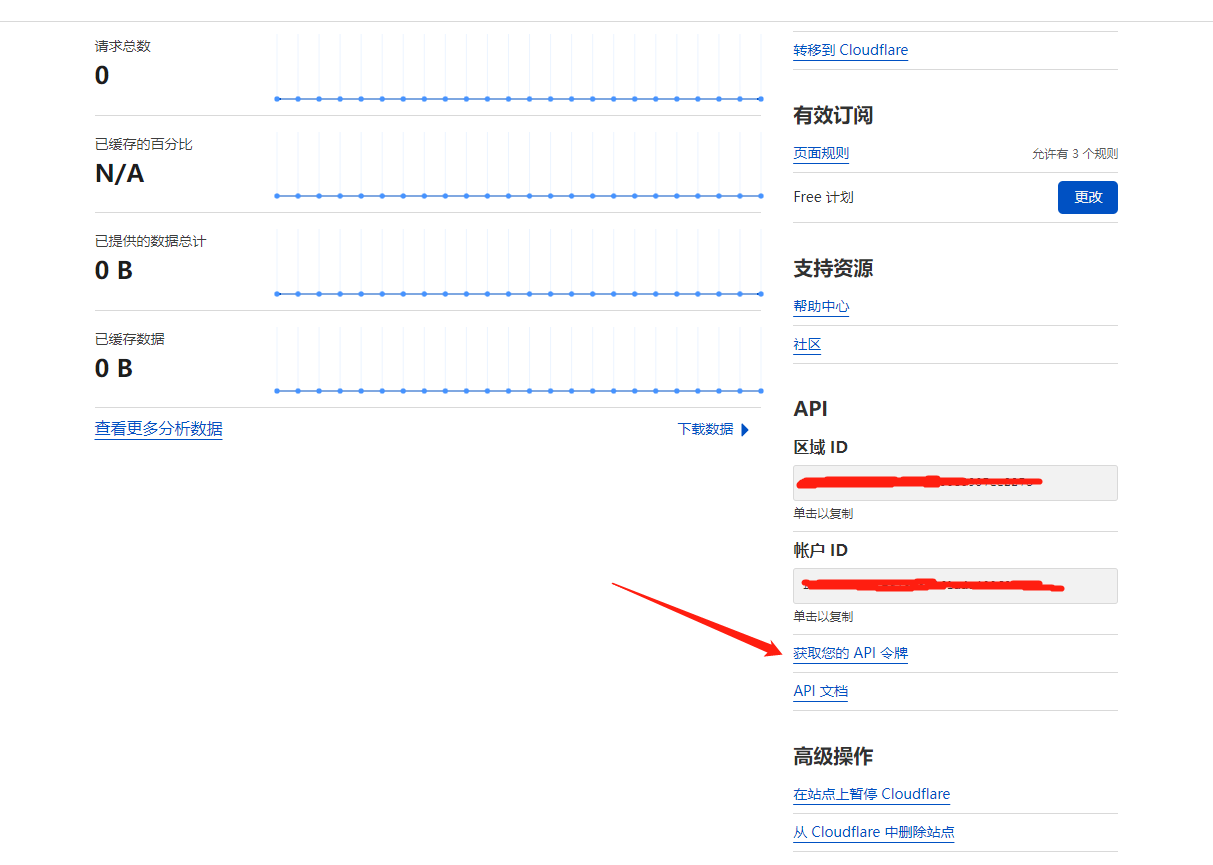
Task: Copy the 帐户 ID value field
Action: tap(954, 586)
